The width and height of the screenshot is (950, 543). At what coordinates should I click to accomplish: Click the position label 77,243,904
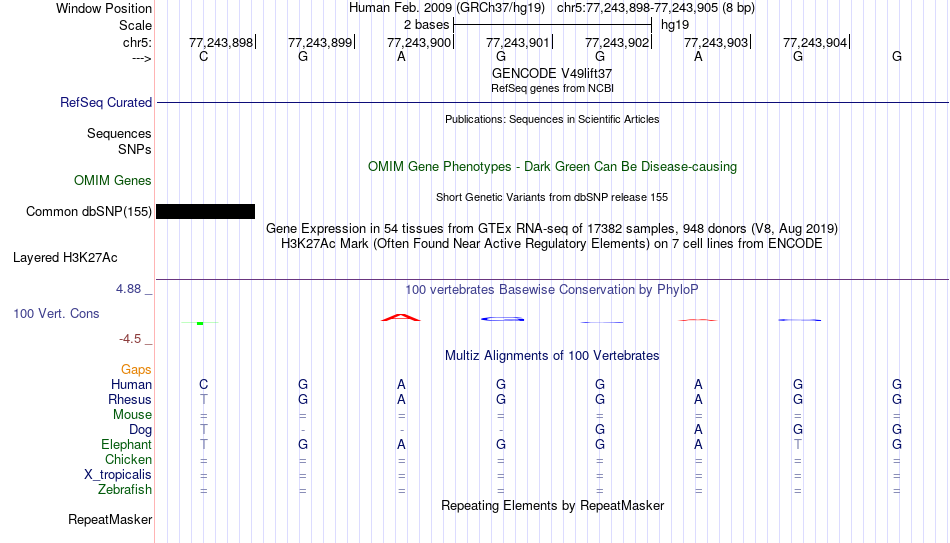click(x=815, y=42)
